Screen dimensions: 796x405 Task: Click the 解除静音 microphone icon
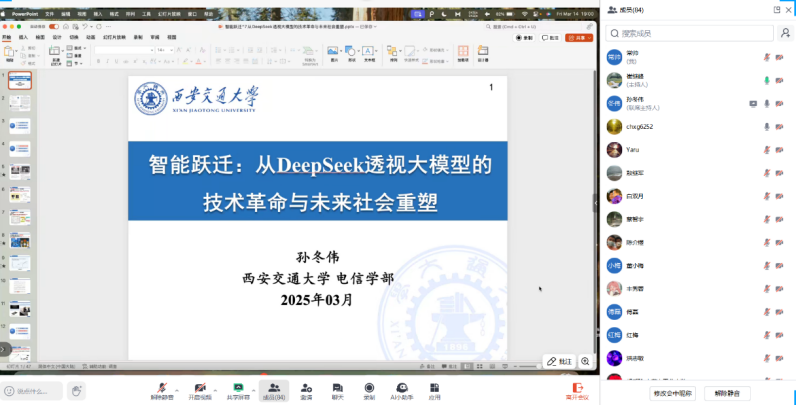point(162,387)
